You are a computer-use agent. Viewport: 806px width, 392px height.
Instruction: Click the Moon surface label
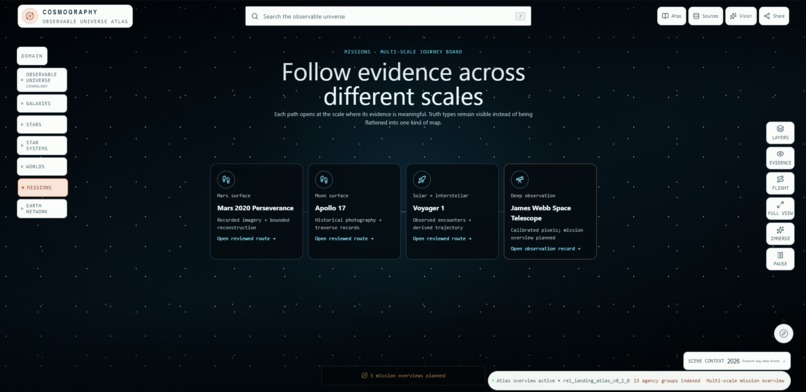[332, 196]
